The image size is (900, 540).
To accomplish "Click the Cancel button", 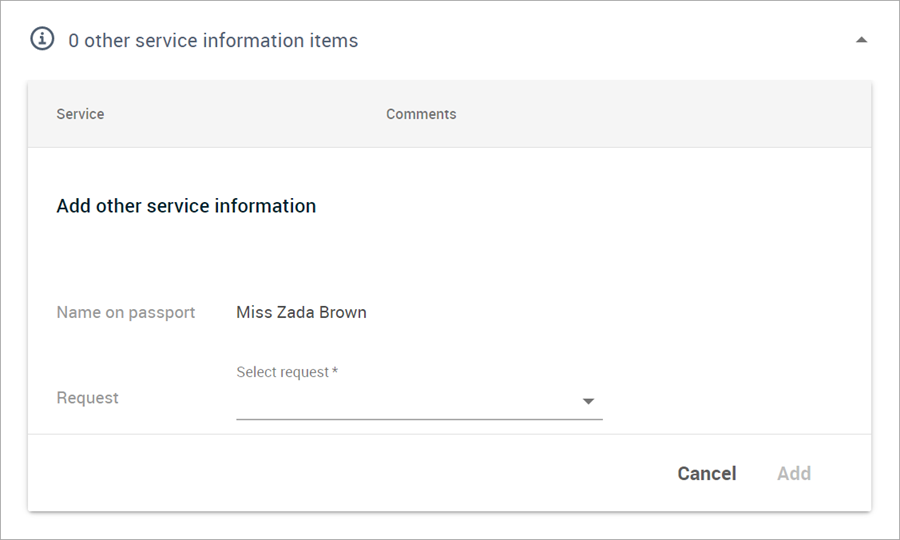I will pyautogui.click(x=707, y=473).
